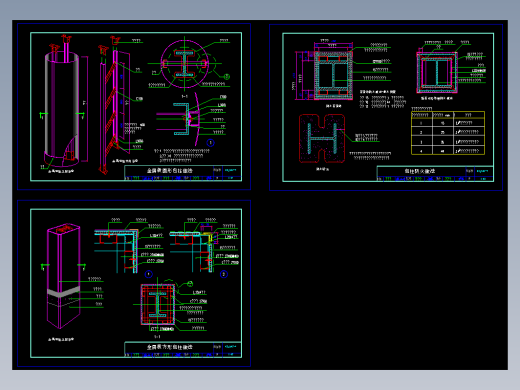Click the title block of the top-left sheet
Screen dimensions: 520x390
[x=183, y=173]
